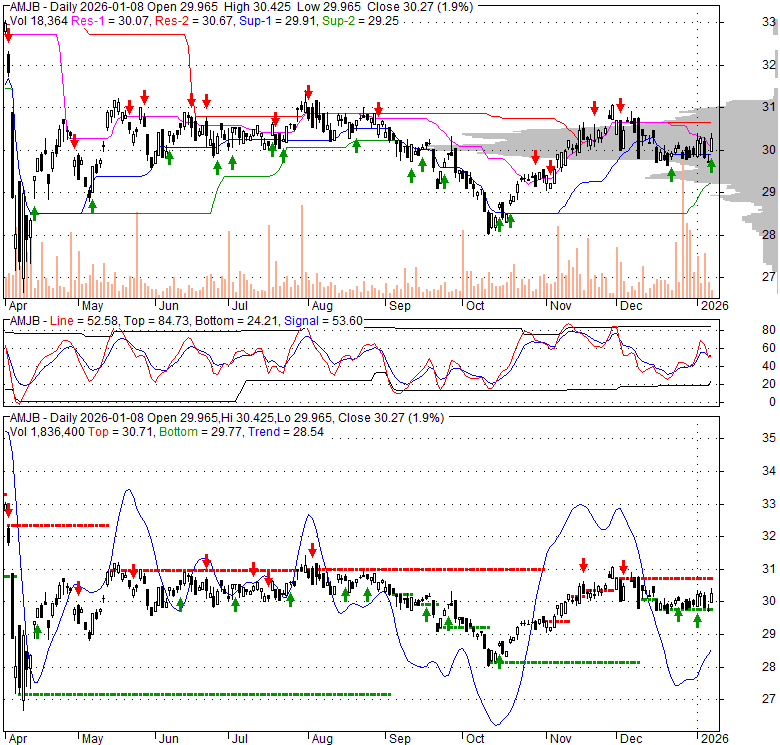The height and width of the screenshot is (745, 780).
Task: Click the '33' price label on the top chart
Action: coord(769,22)
